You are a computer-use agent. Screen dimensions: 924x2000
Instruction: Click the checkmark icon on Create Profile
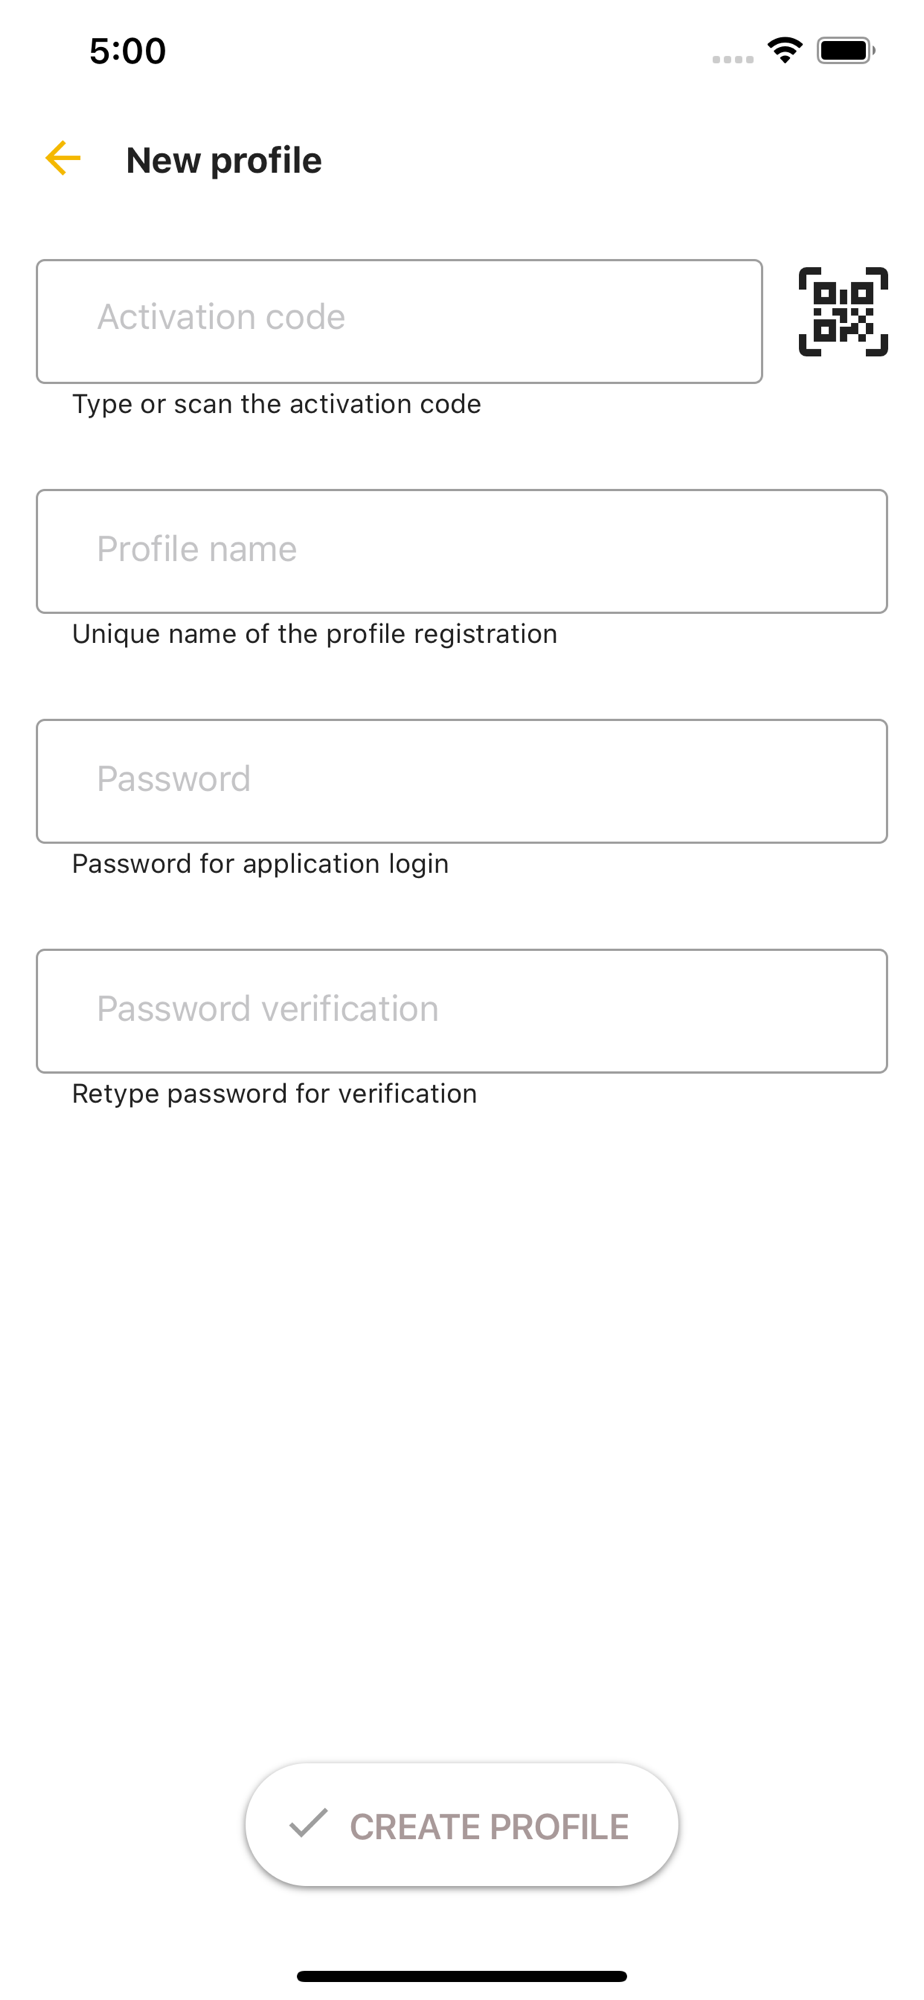click(x=309, y=1823)
